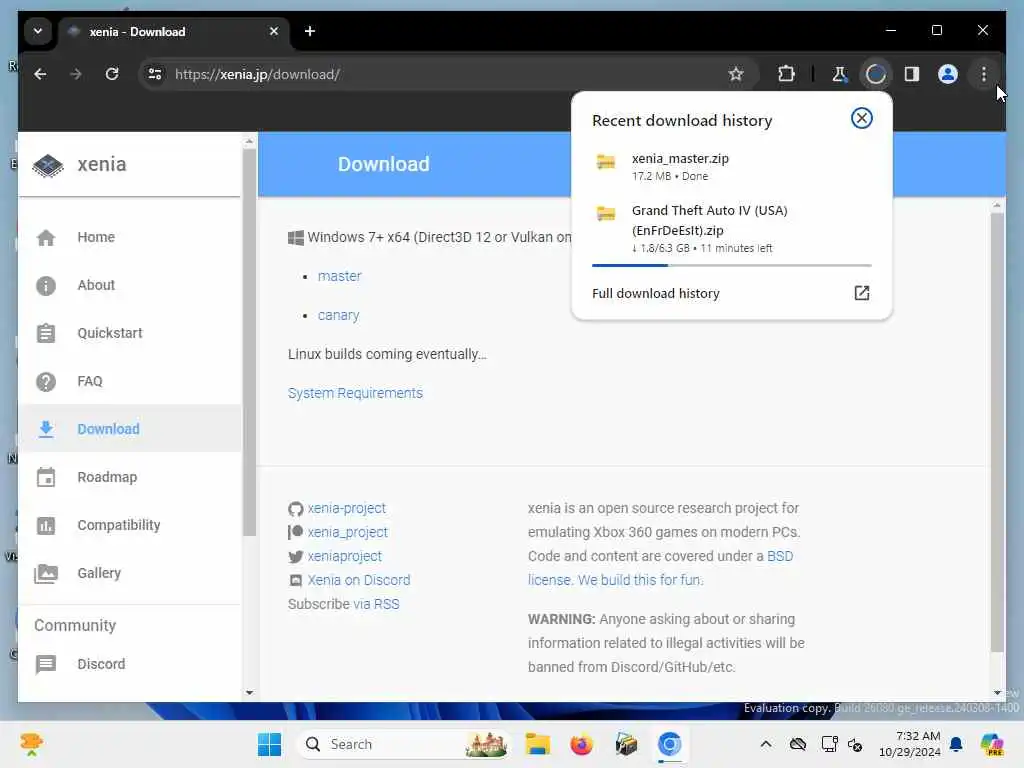The width and height of the screenshot is (1024, 768).
Task: Open xenia_project Patreon link
Action: (x=347, y=532)
